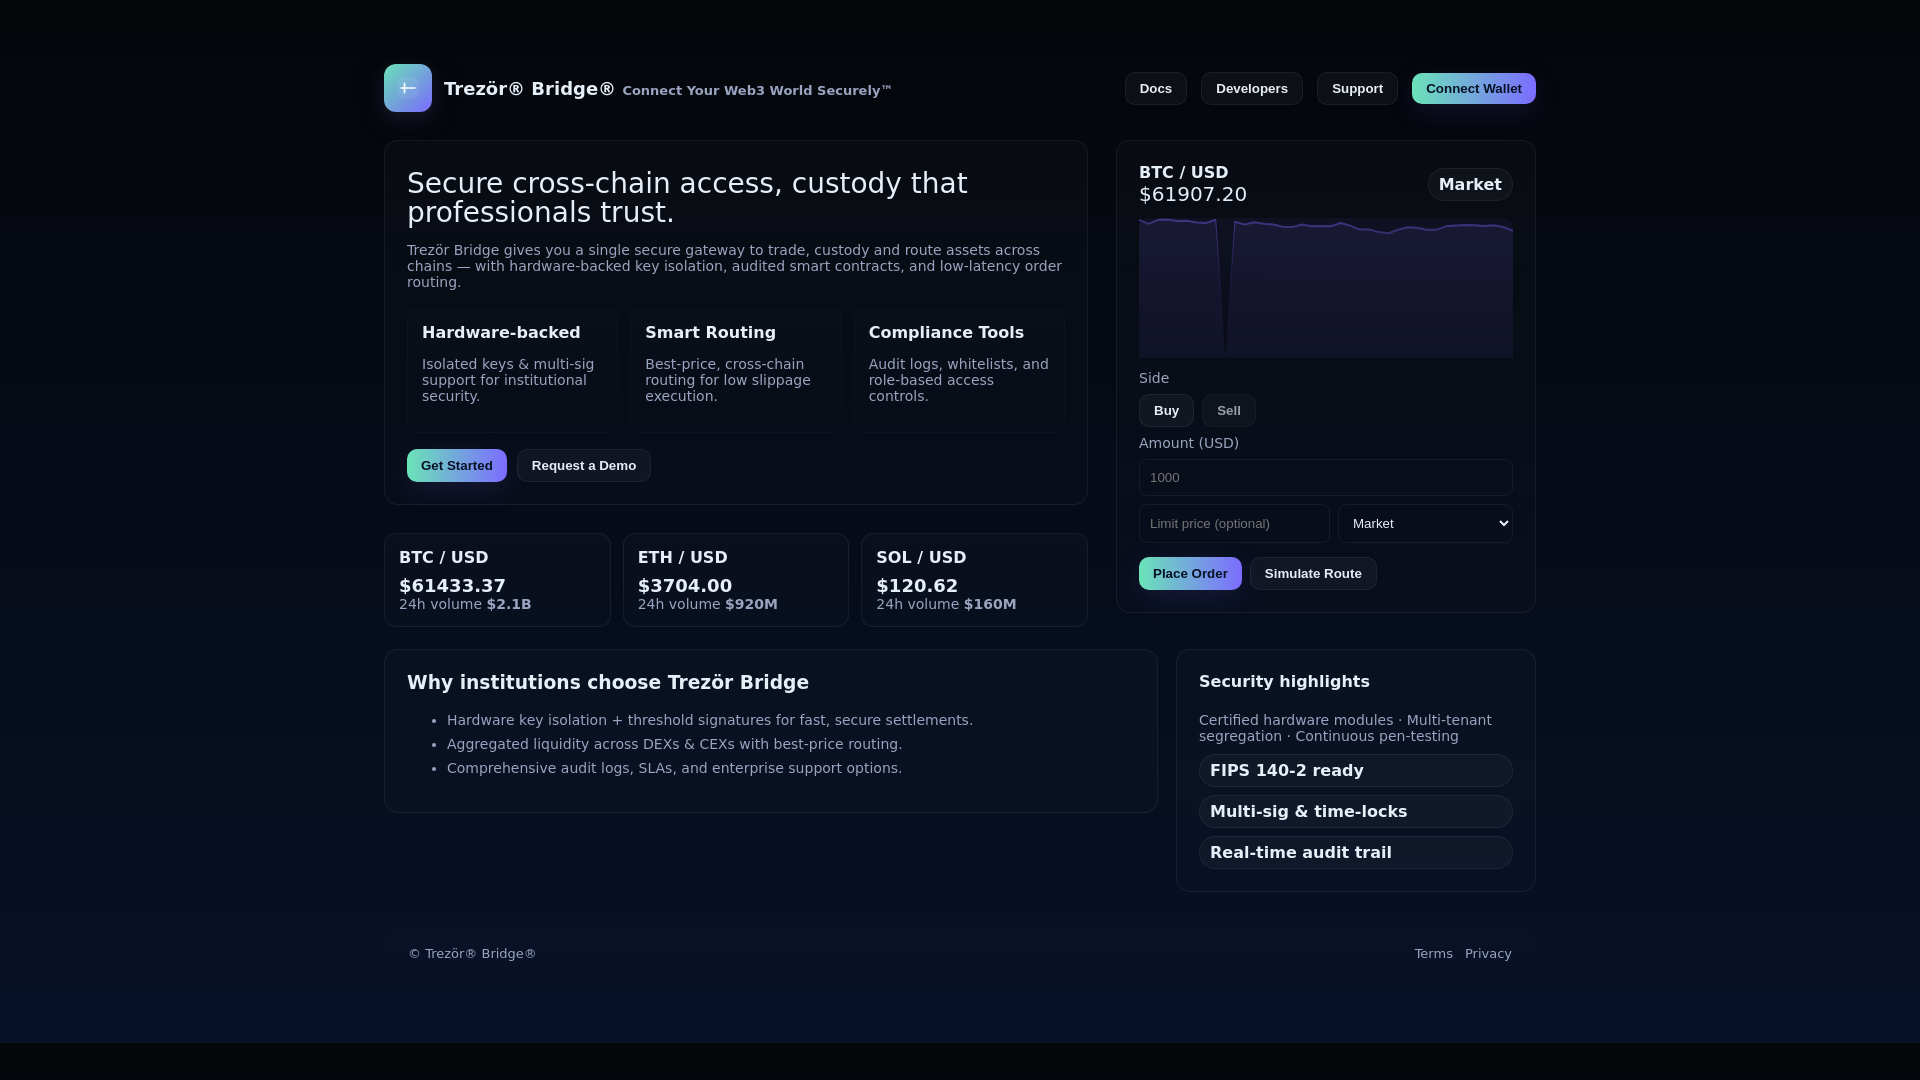Go to the Support page

pos(1357,89)
